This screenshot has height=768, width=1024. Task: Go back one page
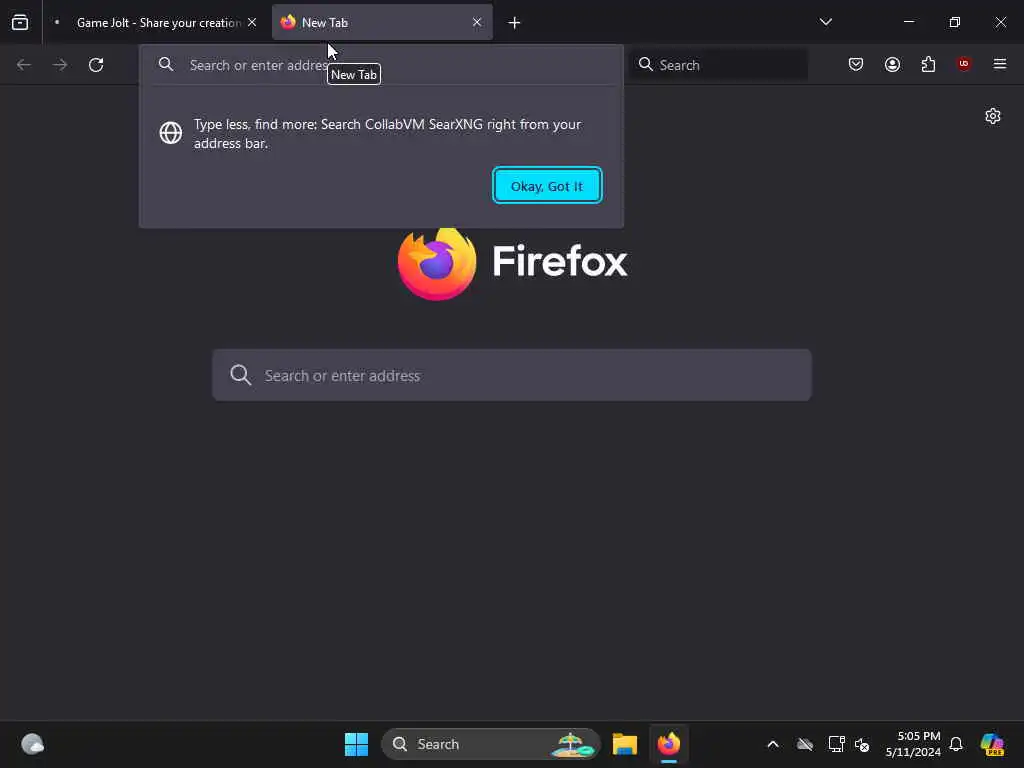point(24,65)
